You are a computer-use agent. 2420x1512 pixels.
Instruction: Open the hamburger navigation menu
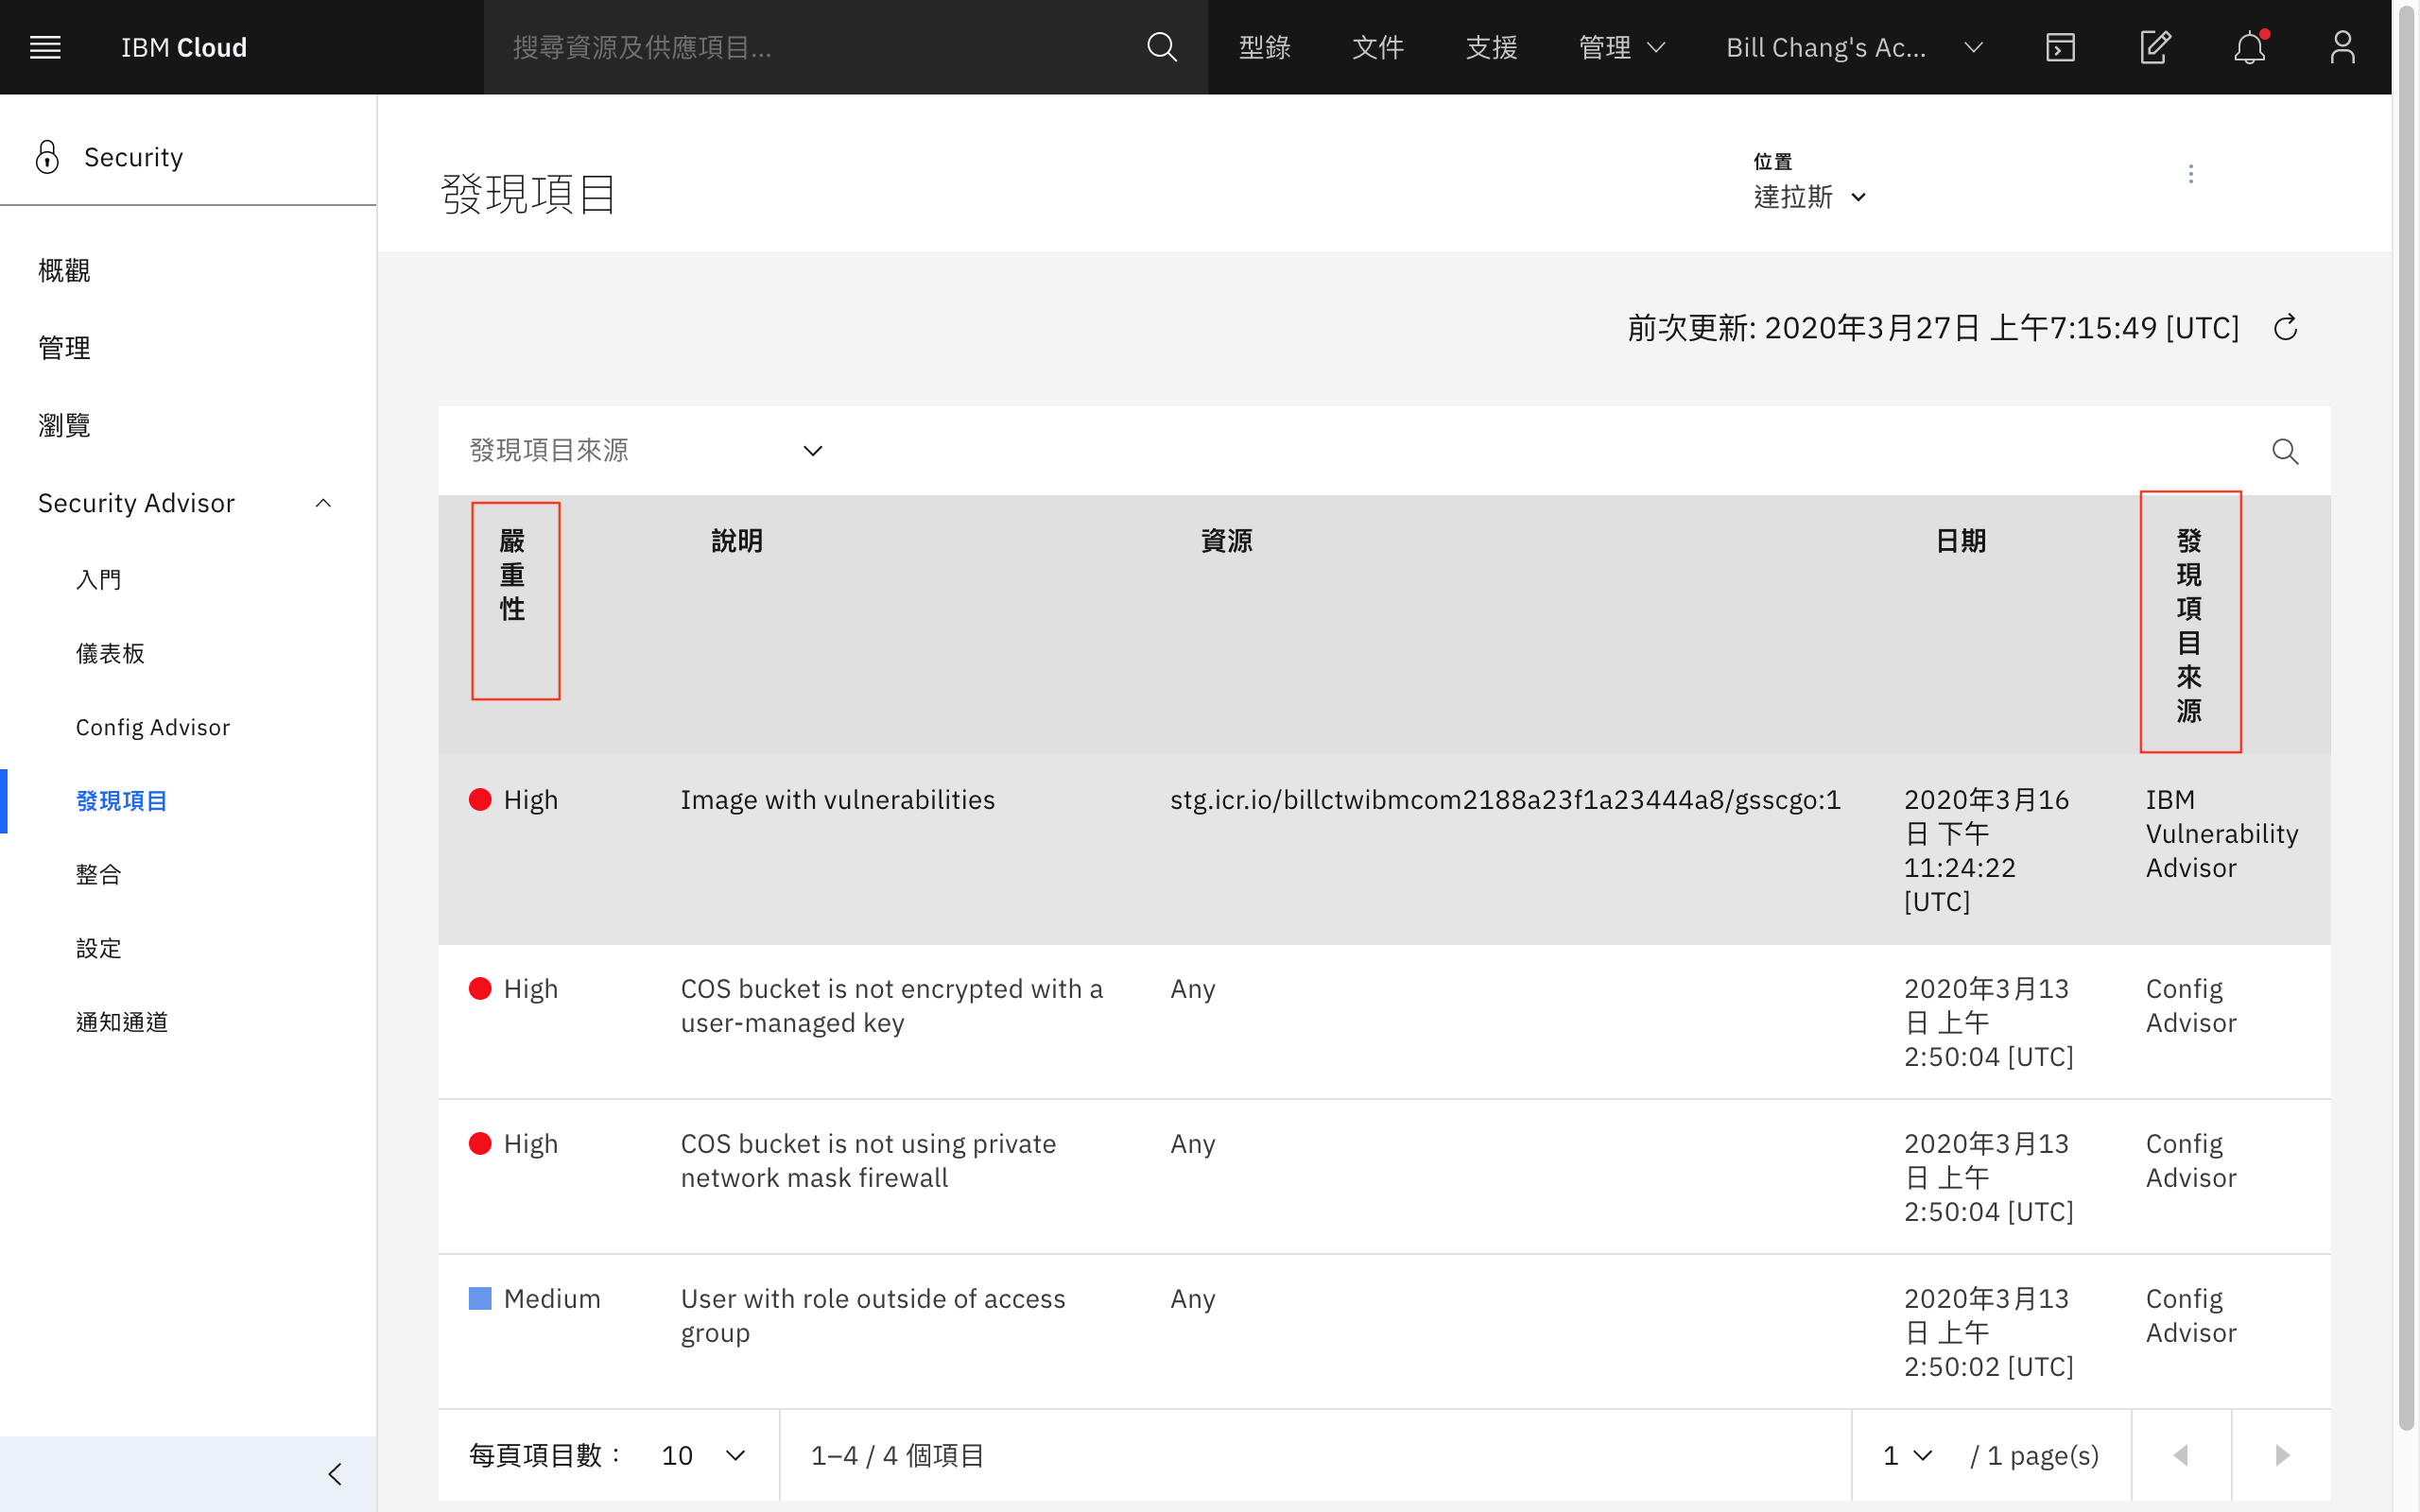click(x=45, y=47)
